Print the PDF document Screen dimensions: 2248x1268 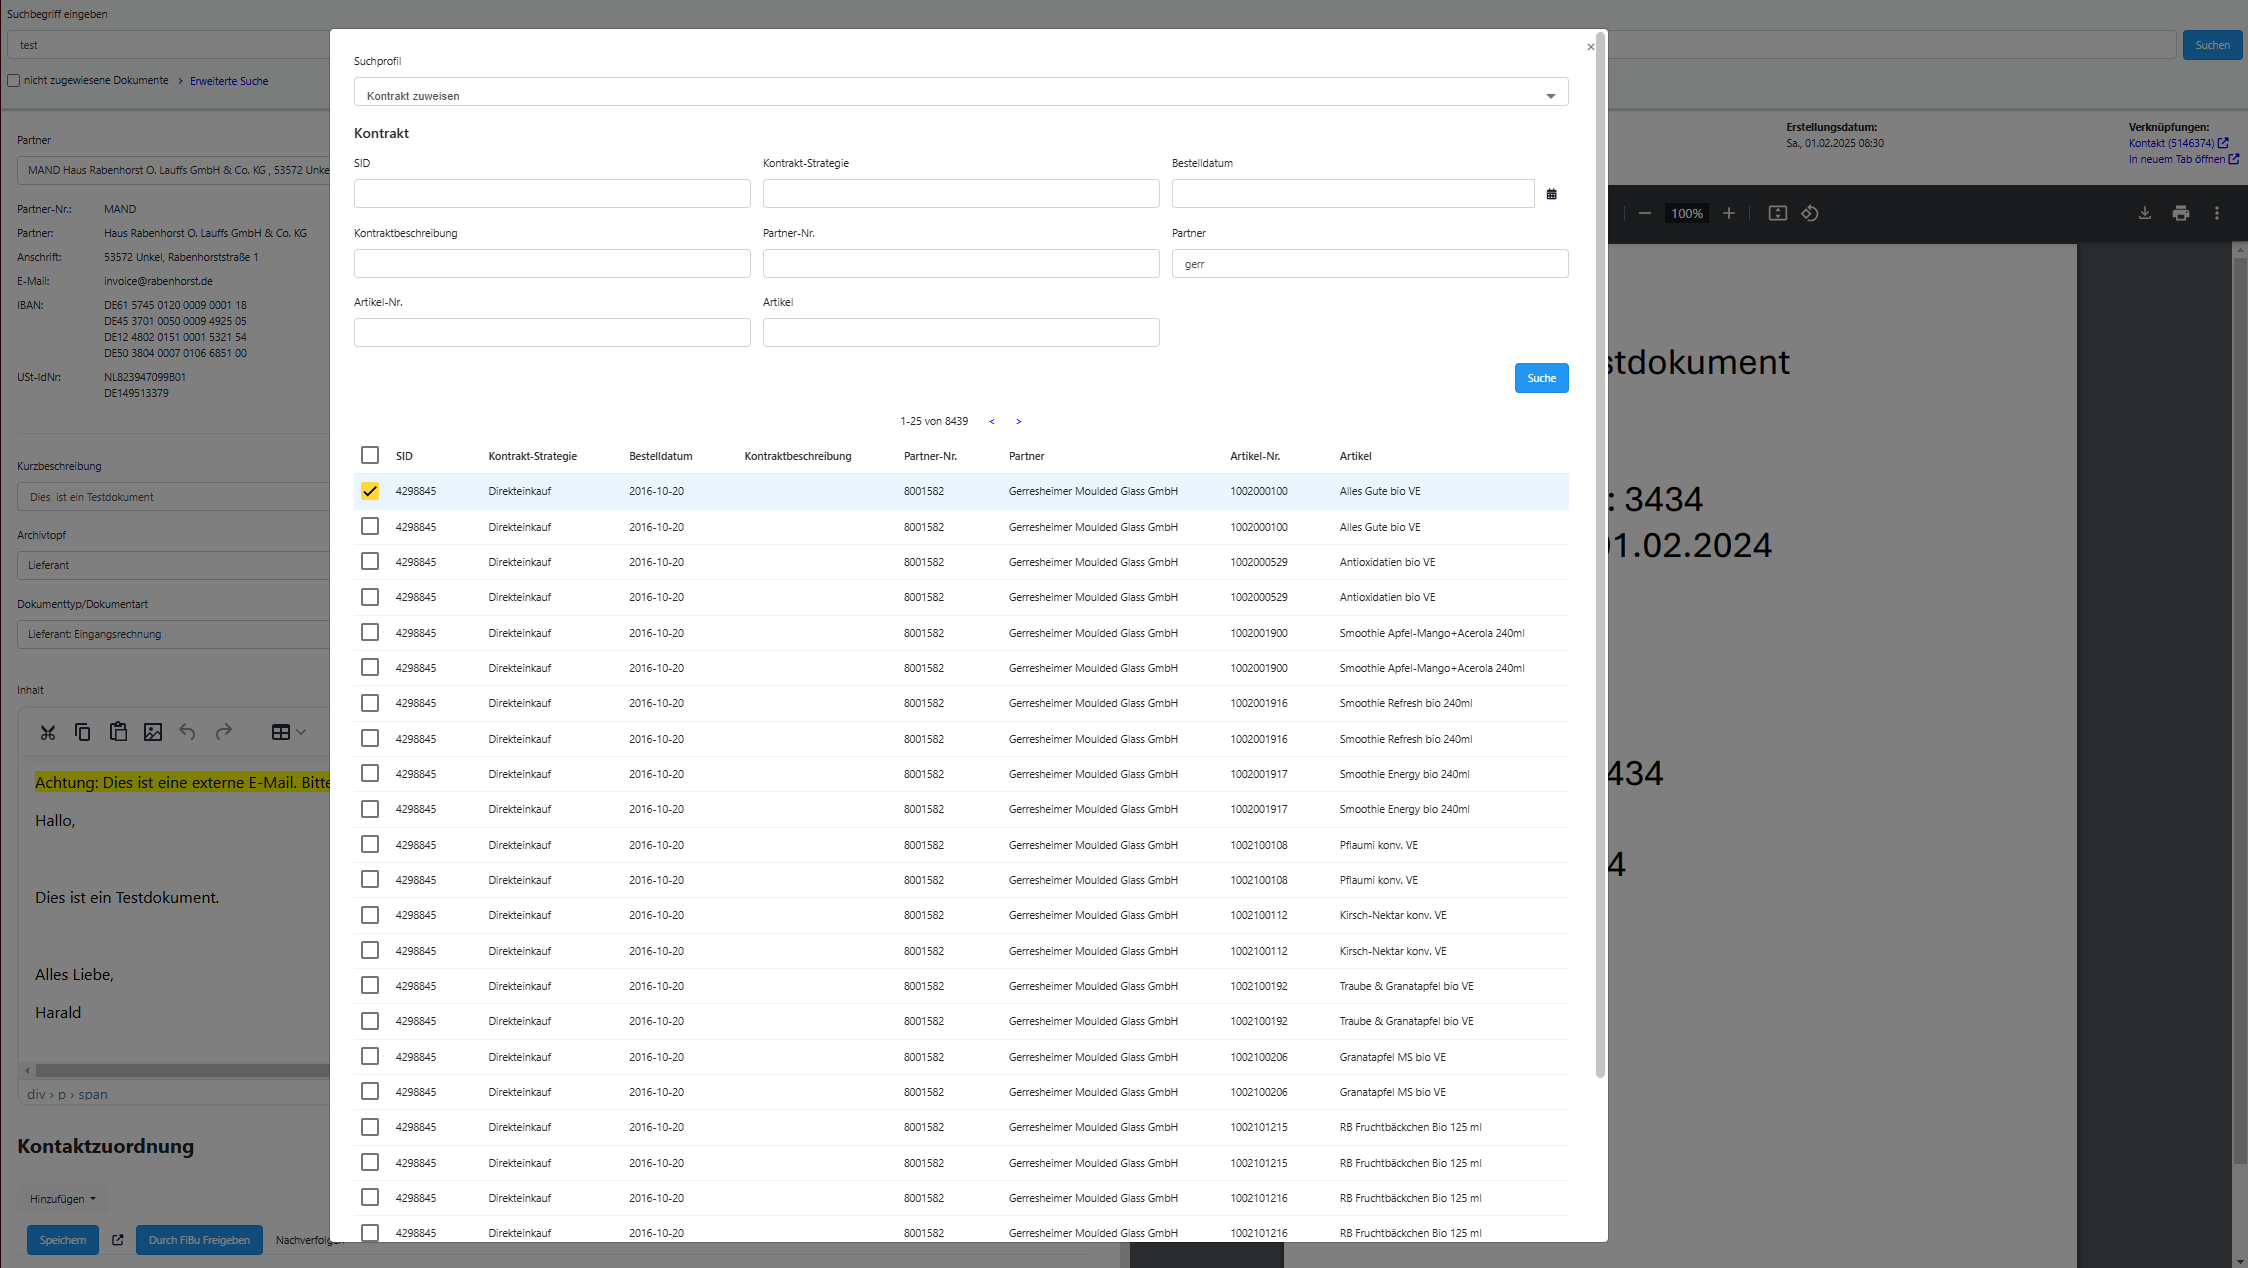pos(2180,213)
